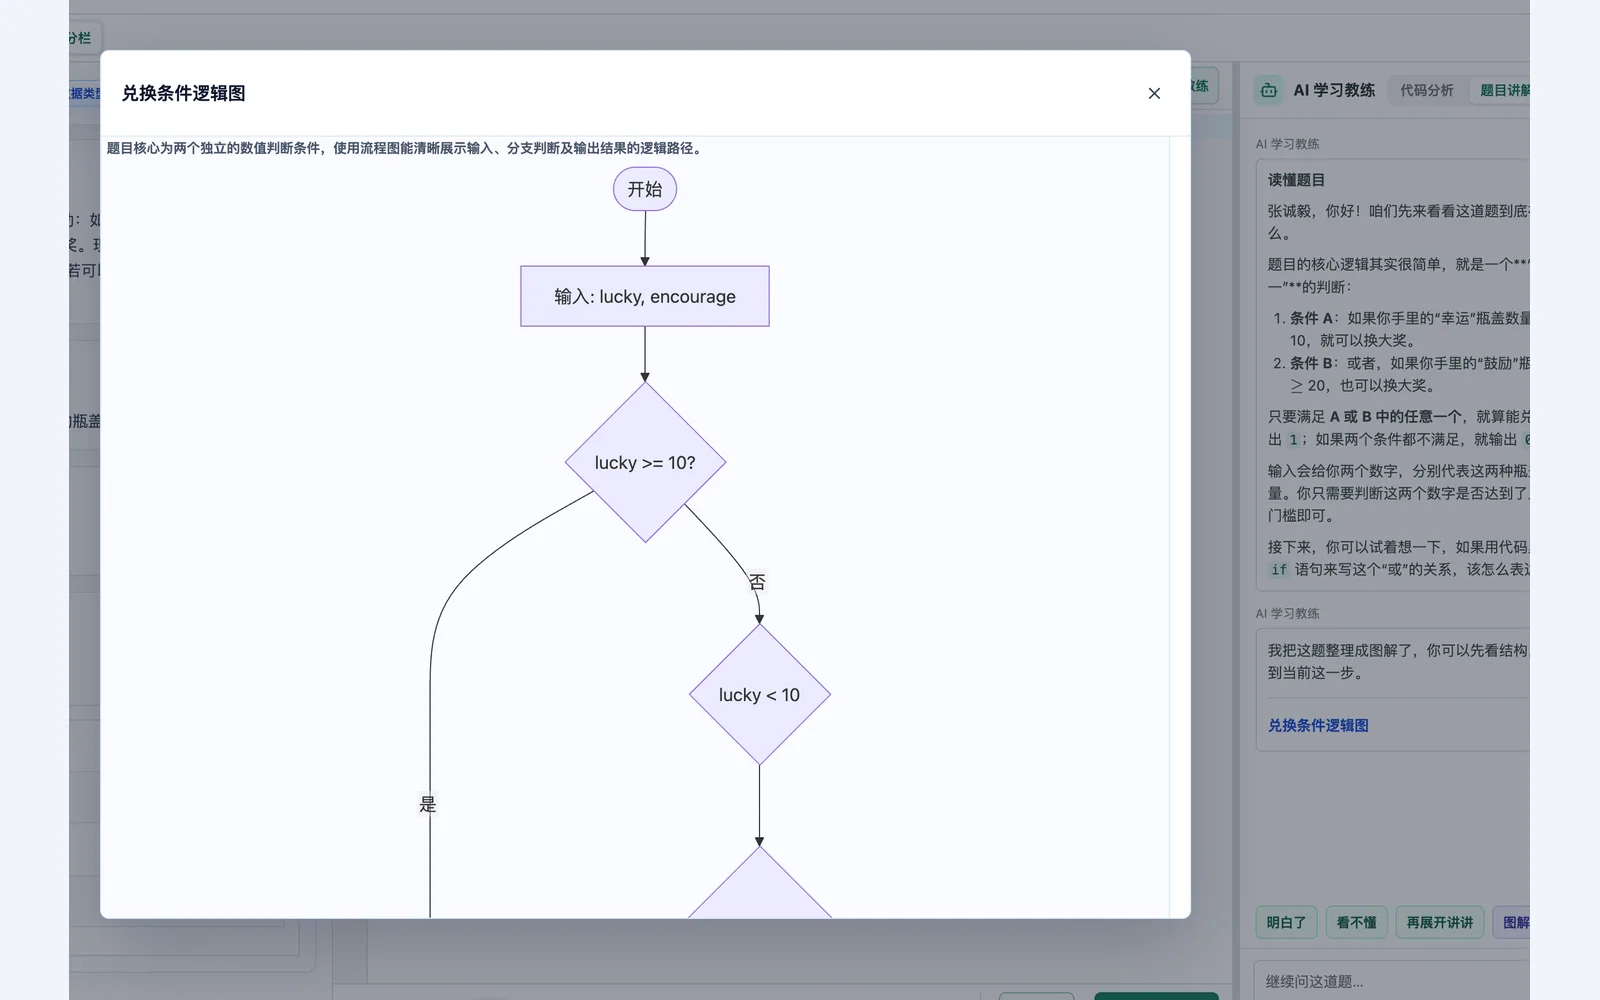Screen dimensions: 1600x1000
Task: Click the message 我把这题整理成图解了
Action: [x=1398, y=661]
